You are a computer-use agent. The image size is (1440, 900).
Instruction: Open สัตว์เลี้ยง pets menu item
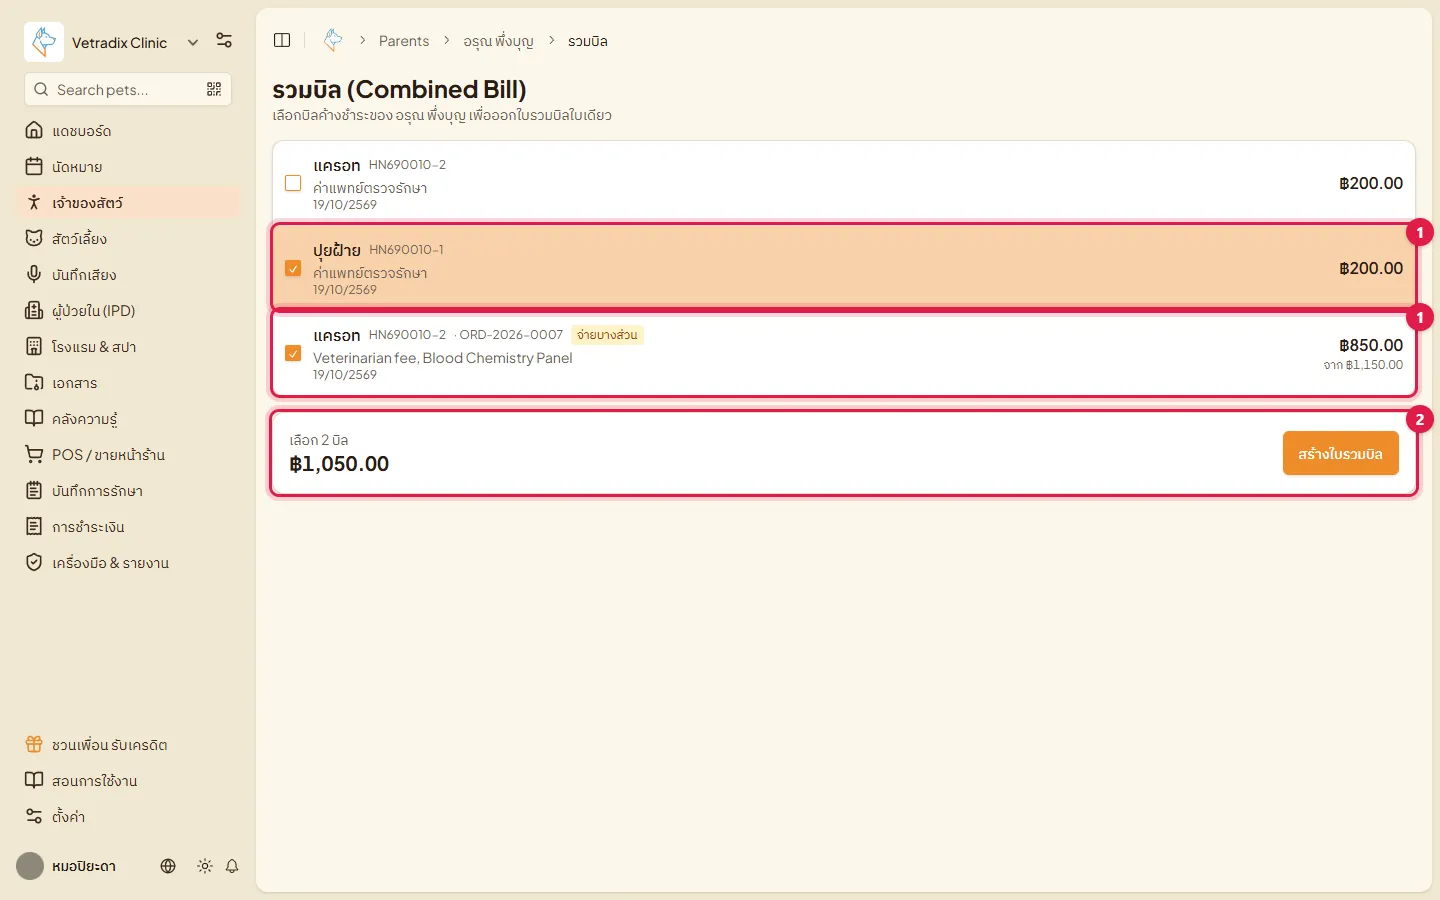pyautogui.click(x=128, y=239)
